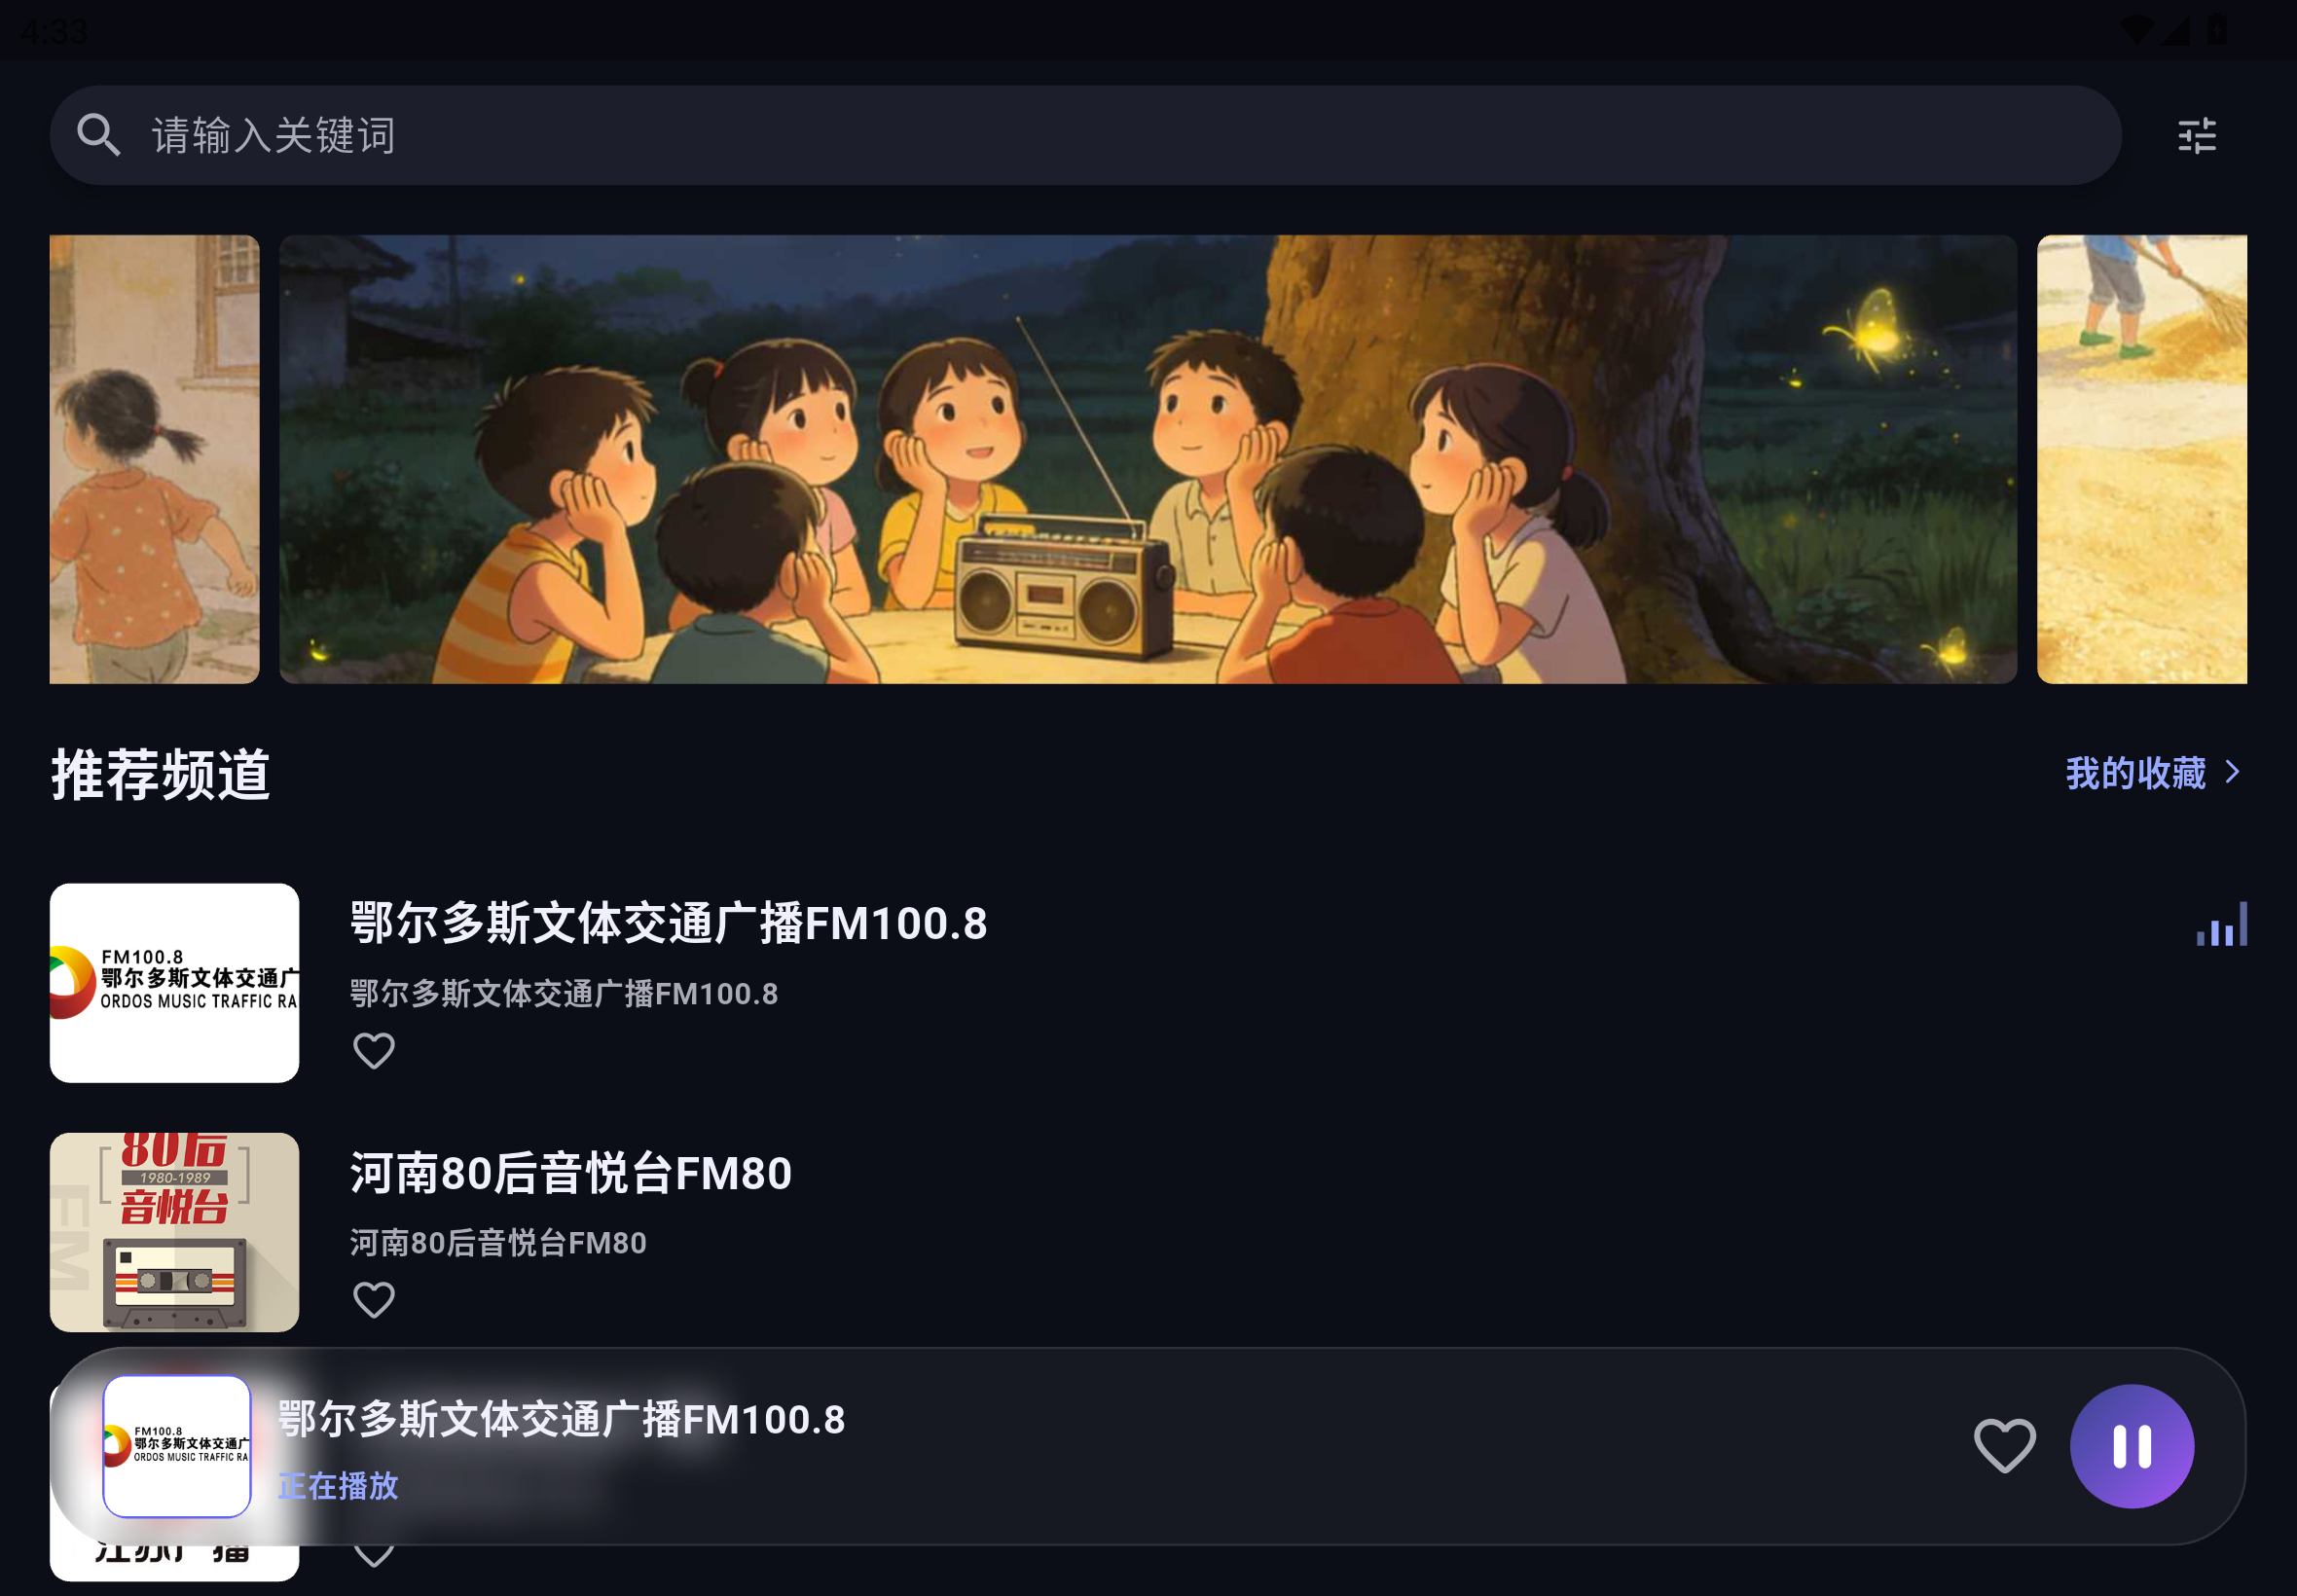
Task: Select the Ordos FM100.8 station logo thumbnail
Action: click(174, 982)
